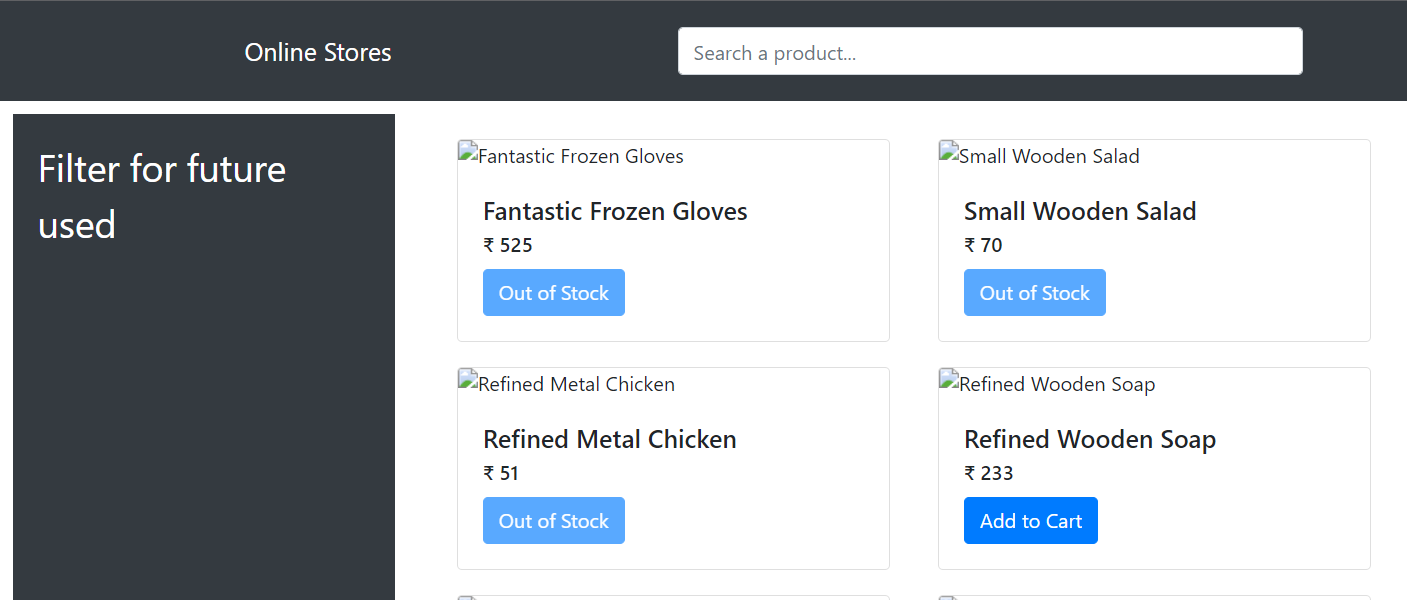Viewport: 1407px width, 600px height.
Task: Click the broken image icon for Refined Wooden Soap
Action: point(949,382)
